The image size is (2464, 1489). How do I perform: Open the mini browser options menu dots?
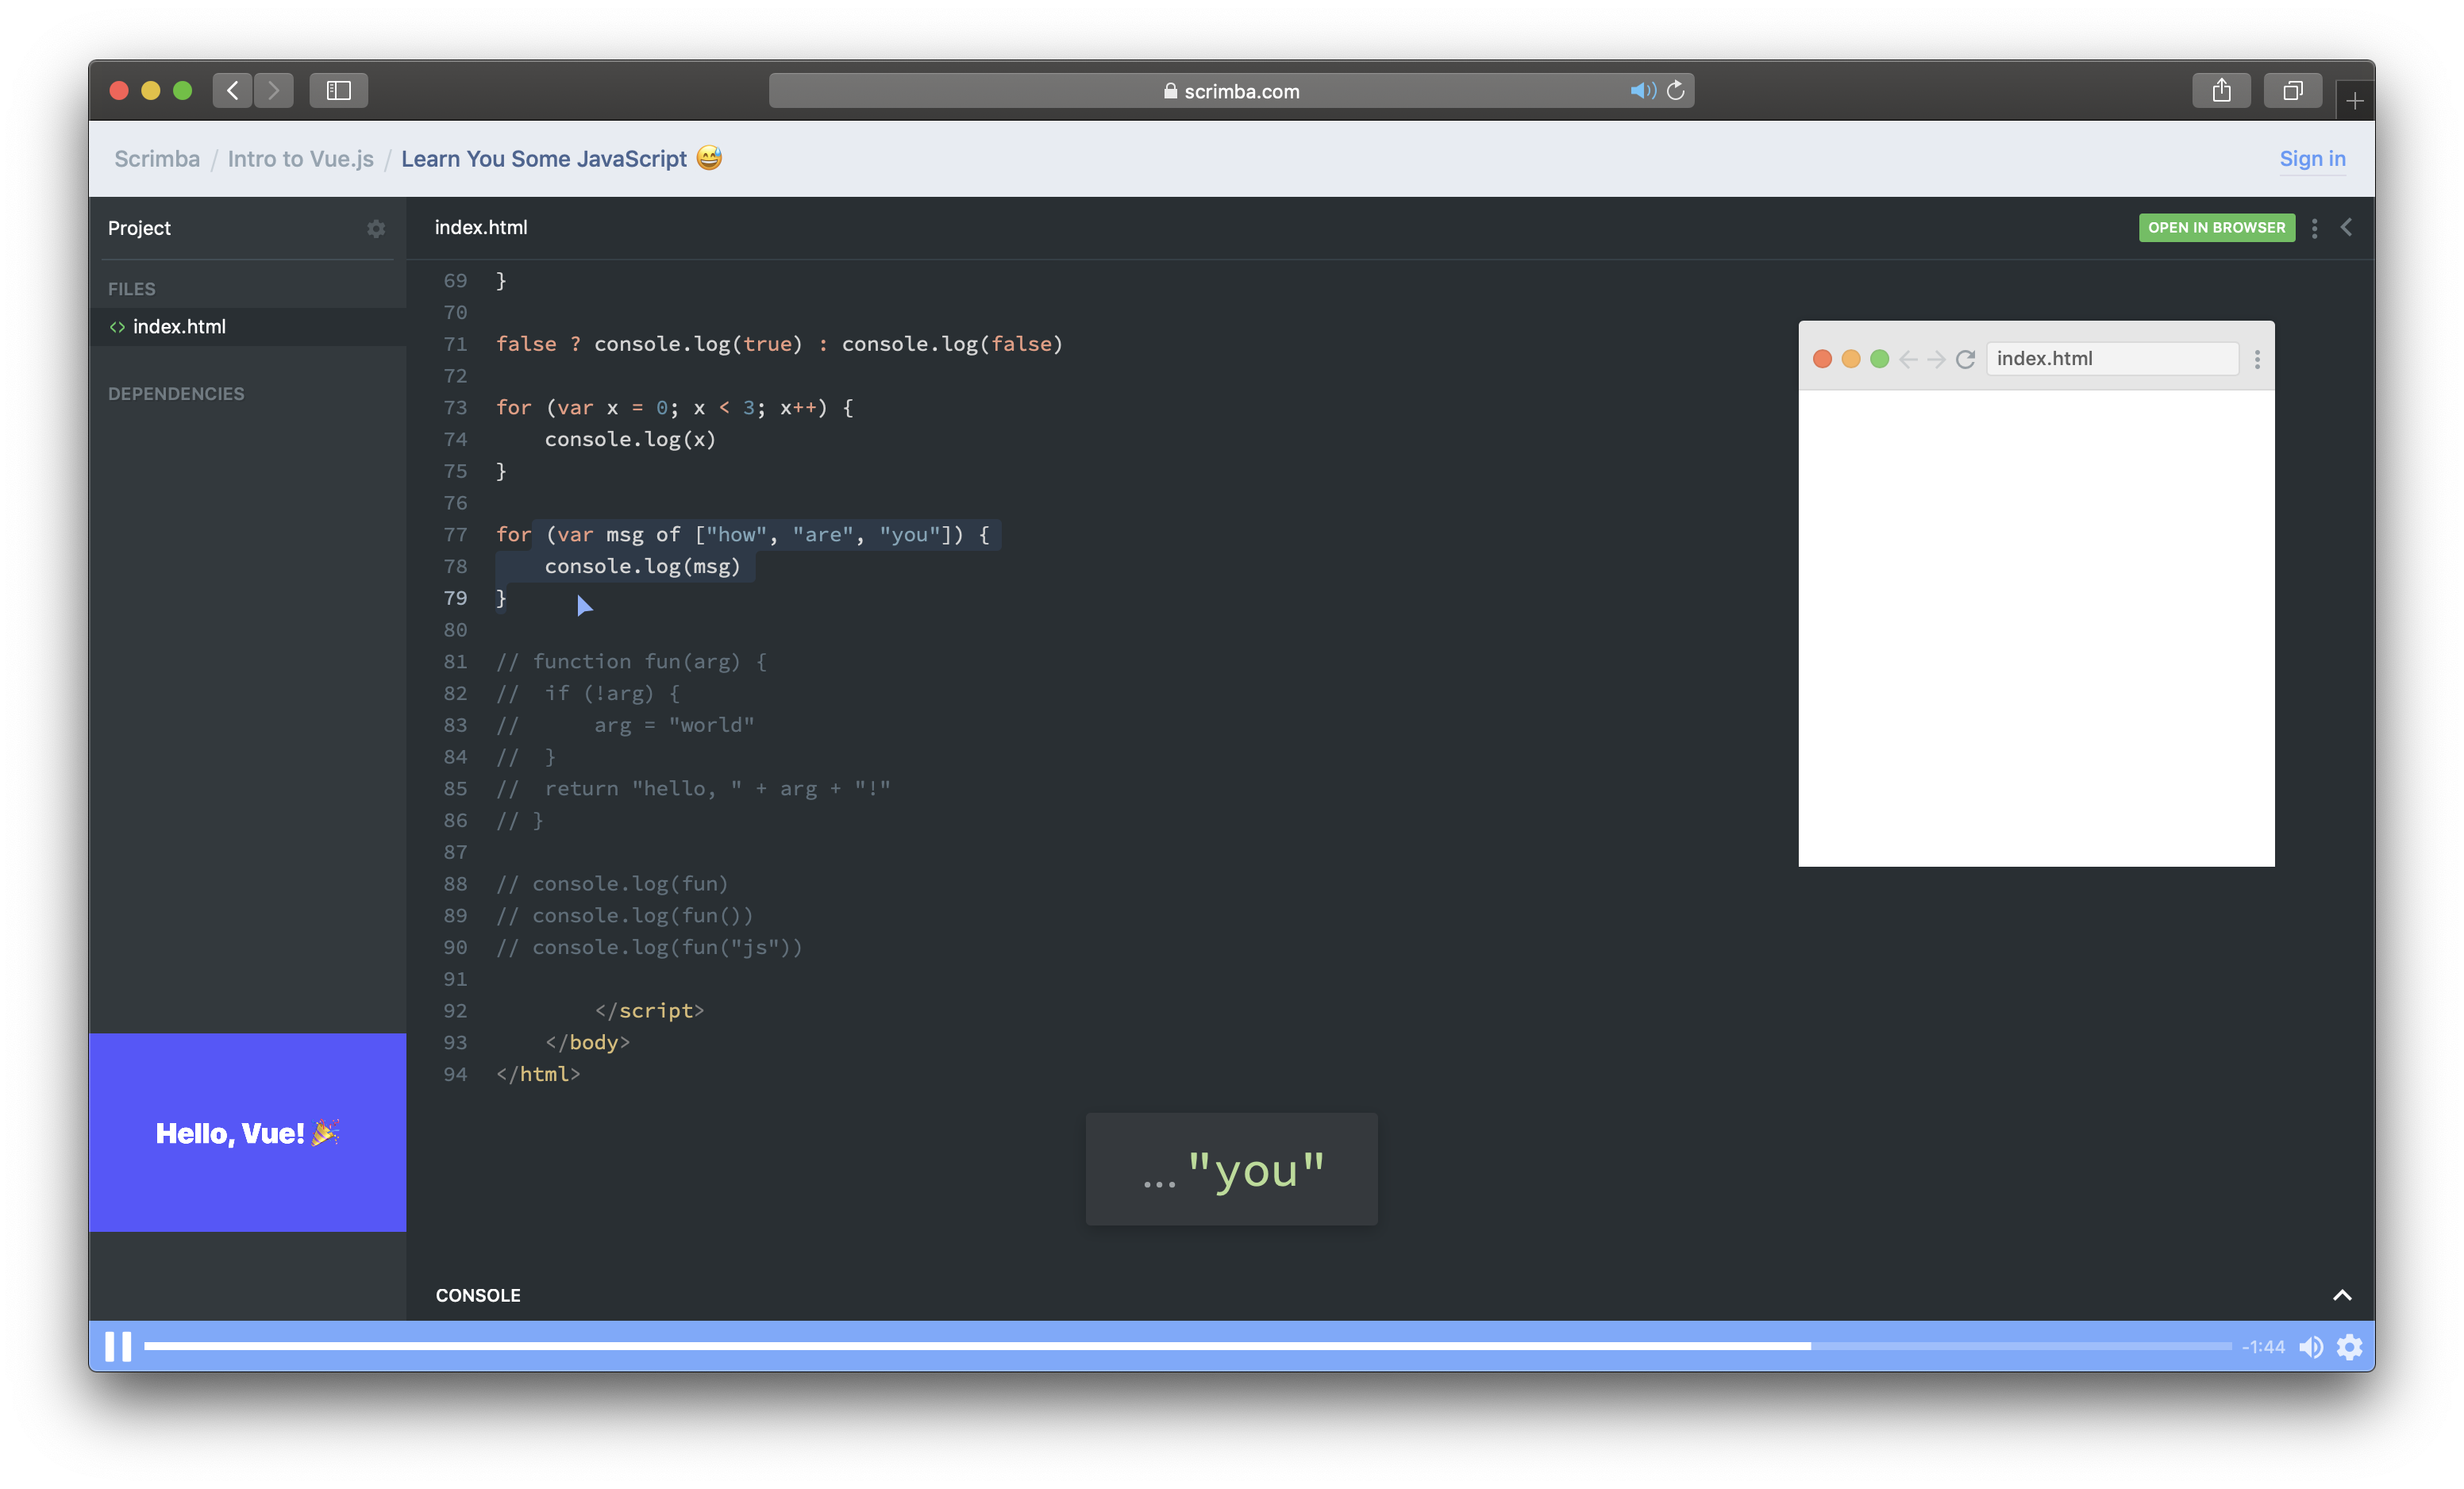coord(2257,359)
